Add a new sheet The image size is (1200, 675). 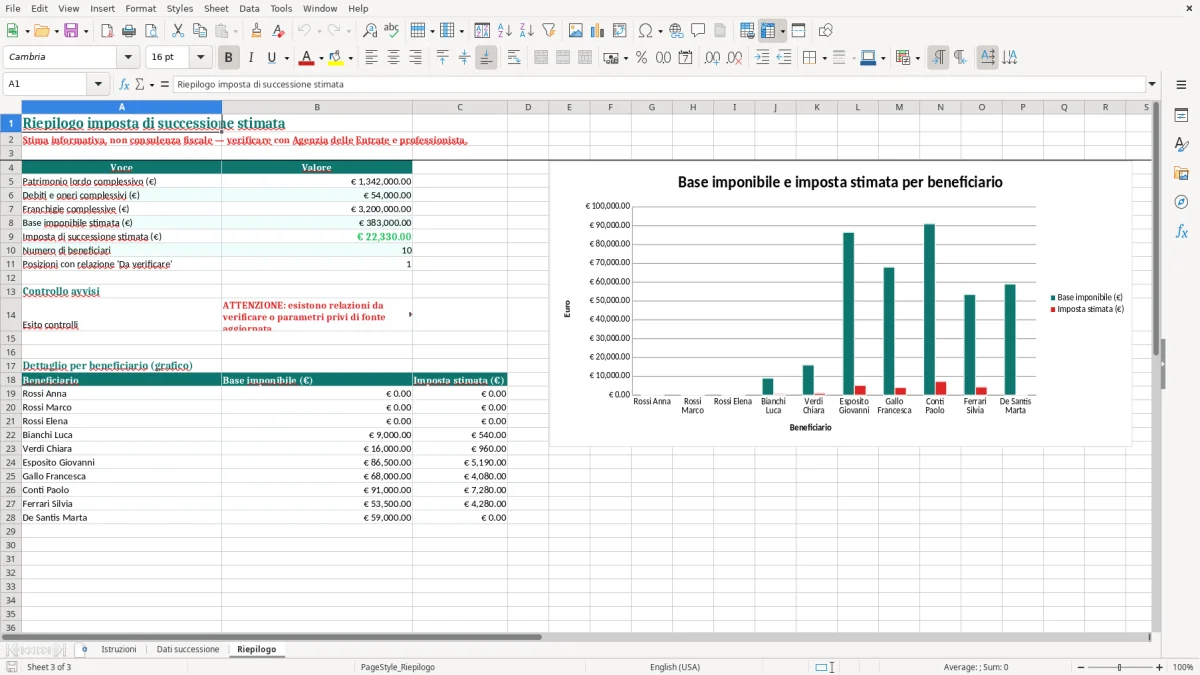[x=84, y=649]
